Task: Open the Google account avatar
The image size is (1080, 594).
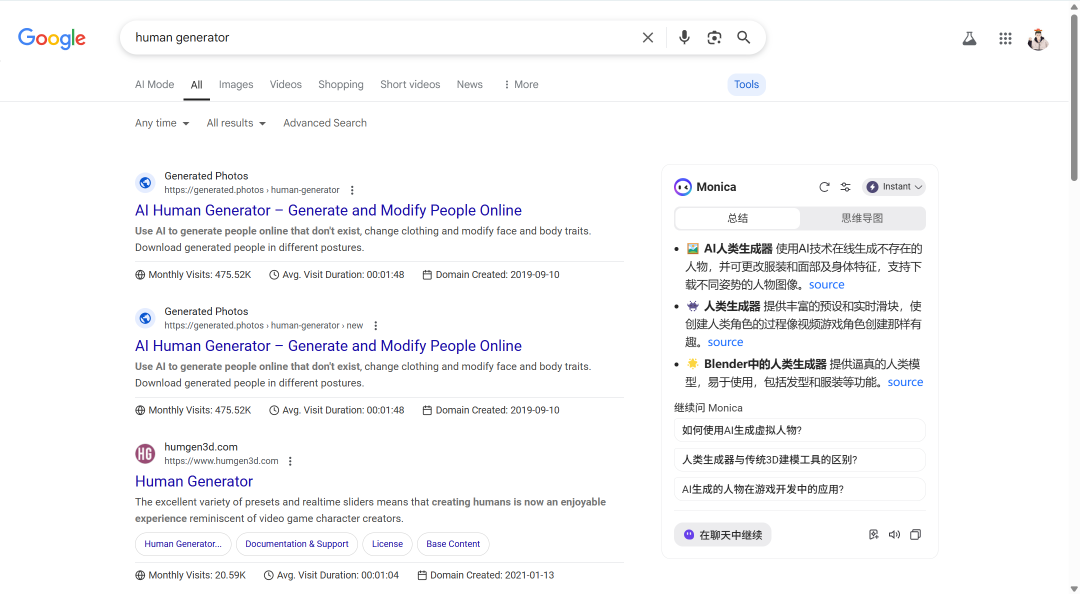Action: (1038, 39)
